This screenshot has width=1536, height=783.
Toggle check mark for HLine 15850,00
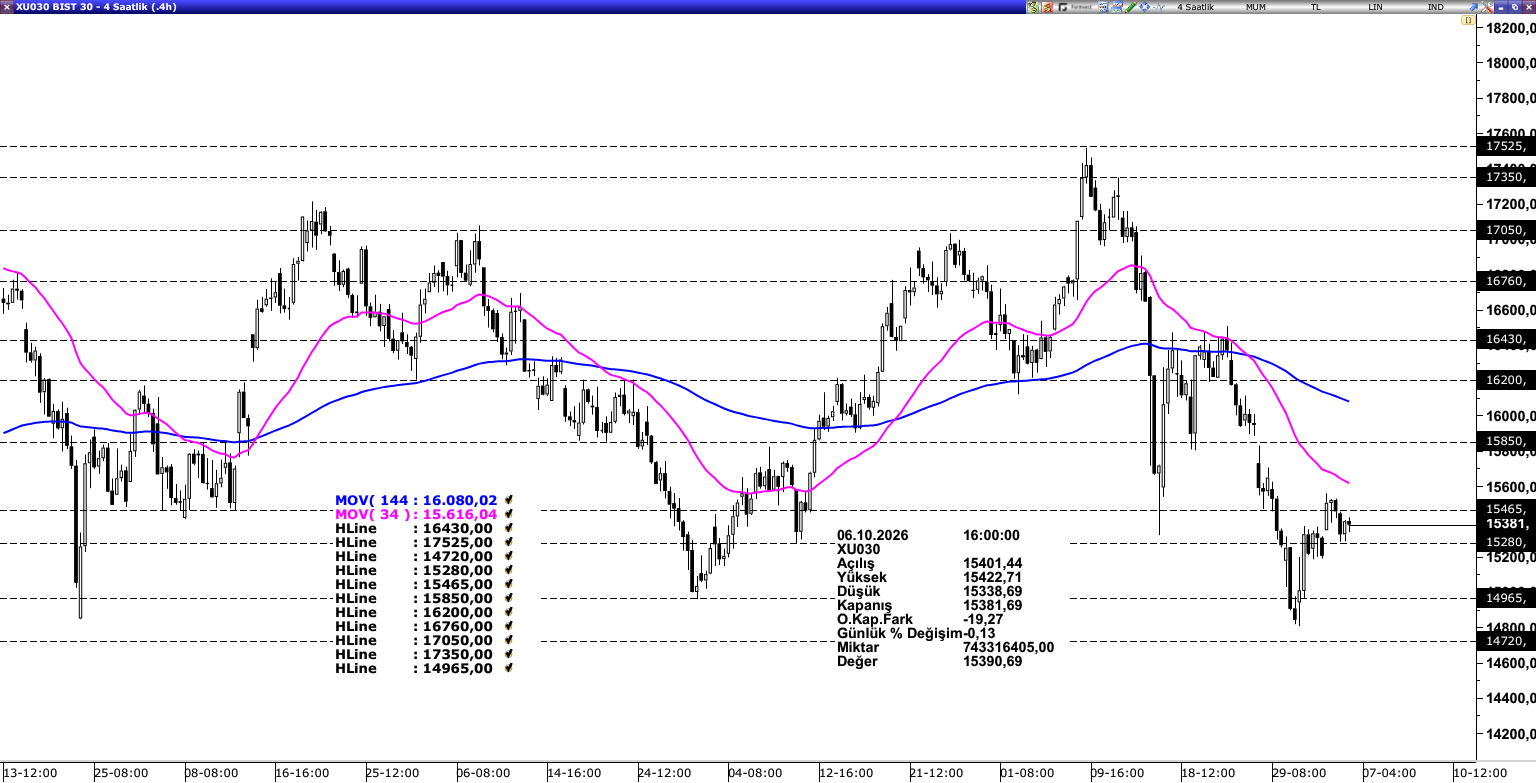click(x=509, y=598)
